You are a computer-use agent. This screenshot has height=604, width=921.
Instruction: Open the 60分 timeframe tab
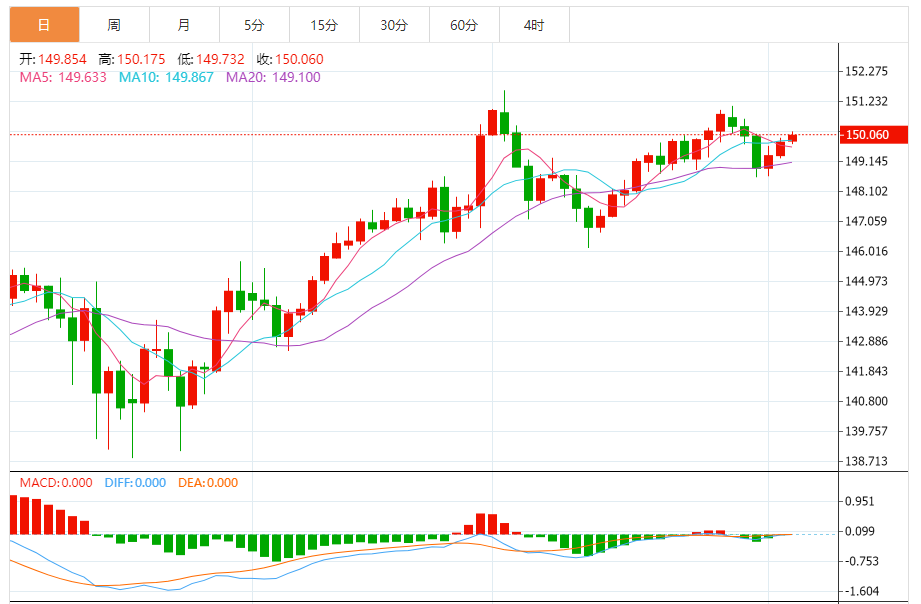463,25
